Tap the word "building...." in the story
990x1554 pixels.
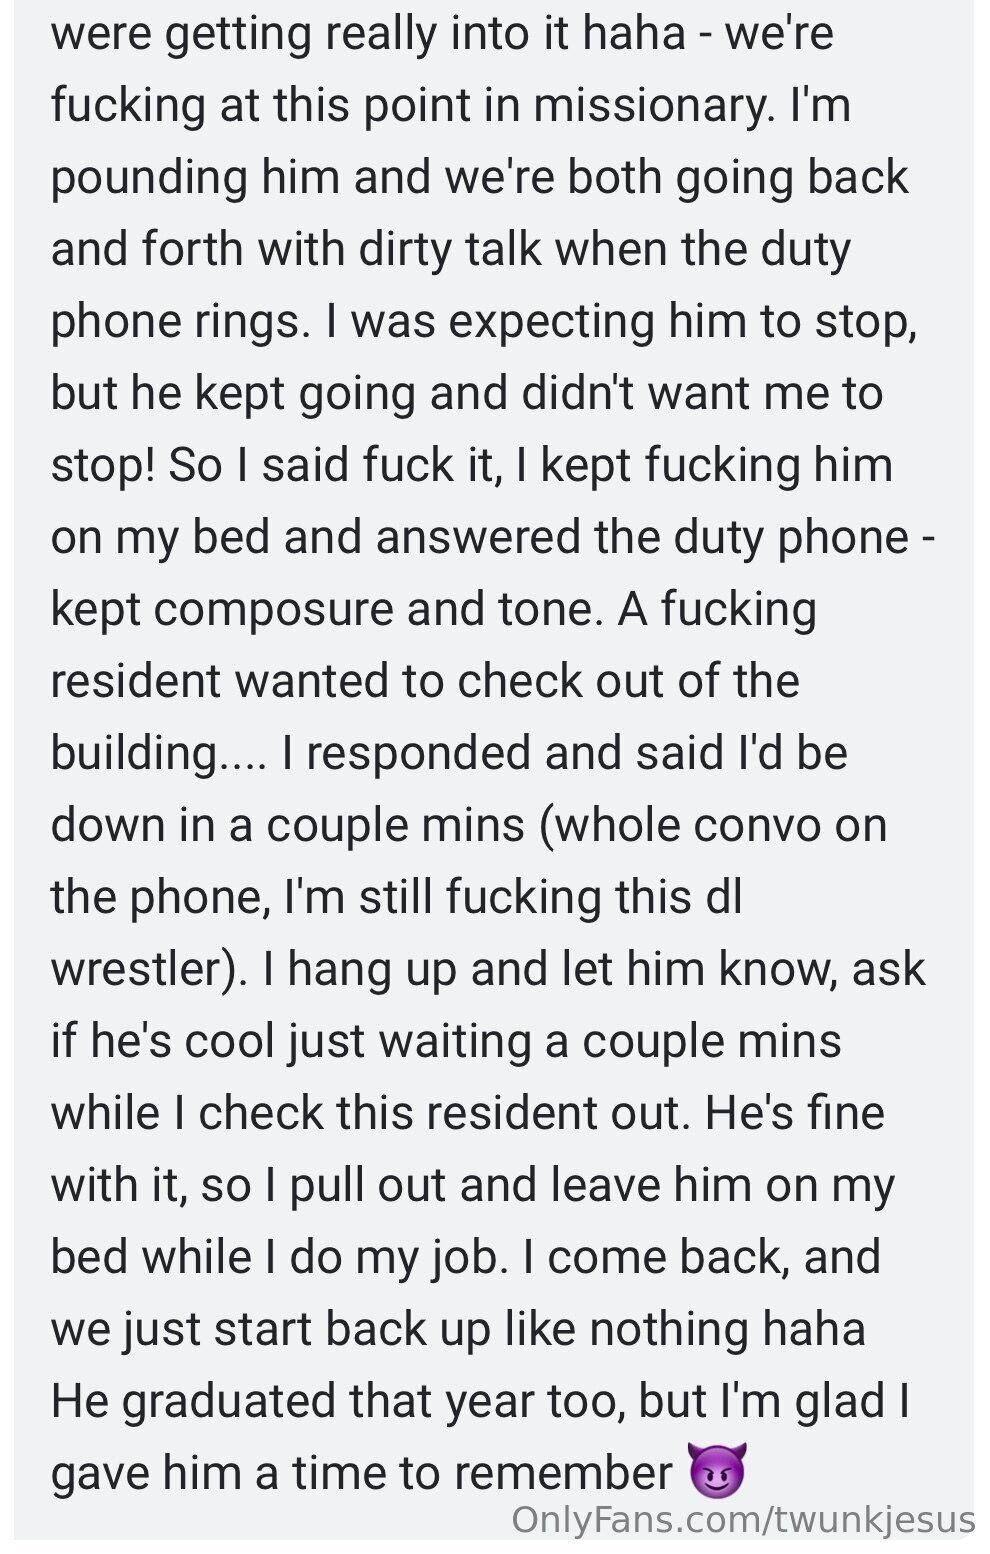[158, 754]
